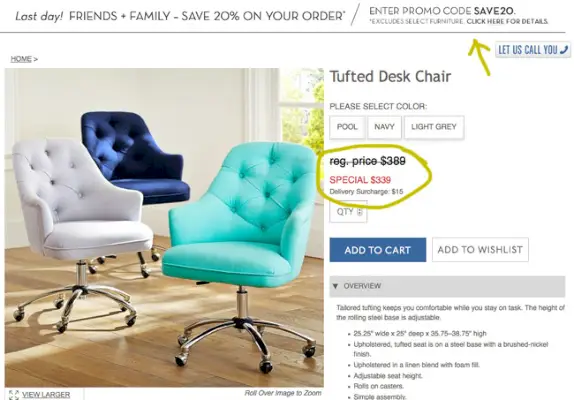Open the QTY quantity stepper
Image resolution: width=574 pixels, height=400 pixels.
[359, 212]
